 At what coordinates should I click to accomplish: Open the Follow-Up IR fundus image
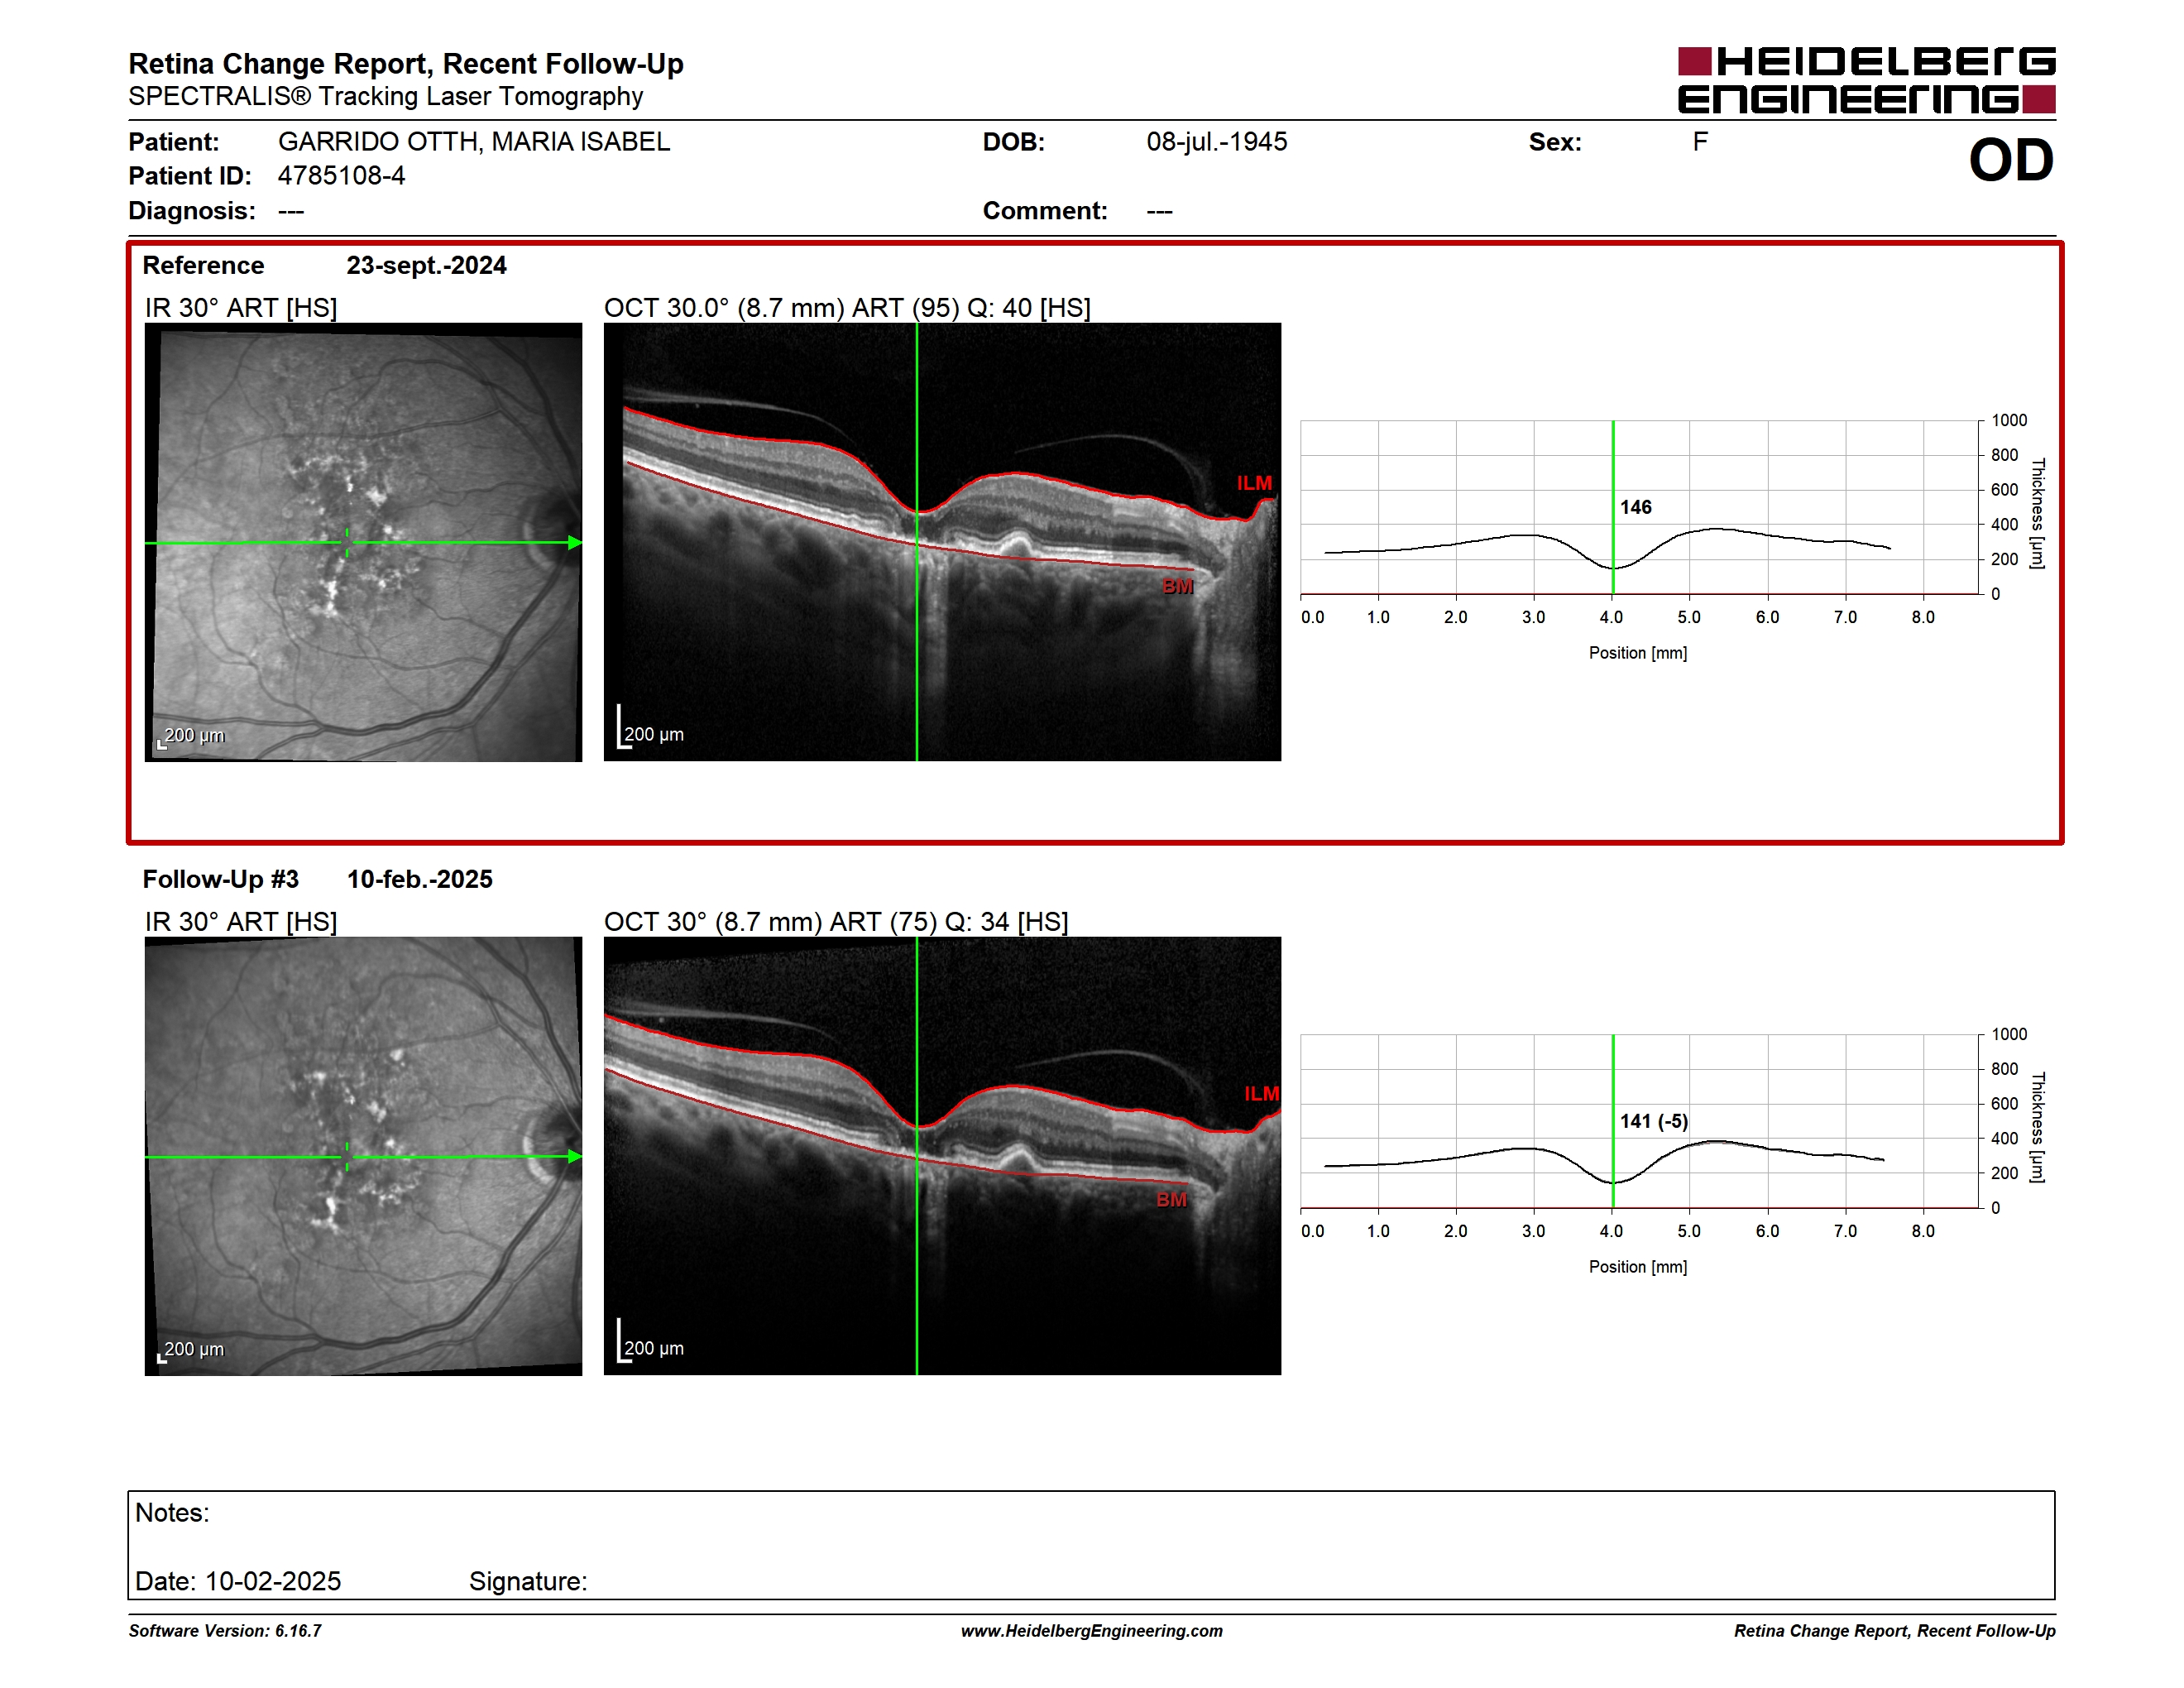click(x=363, y=1156)
